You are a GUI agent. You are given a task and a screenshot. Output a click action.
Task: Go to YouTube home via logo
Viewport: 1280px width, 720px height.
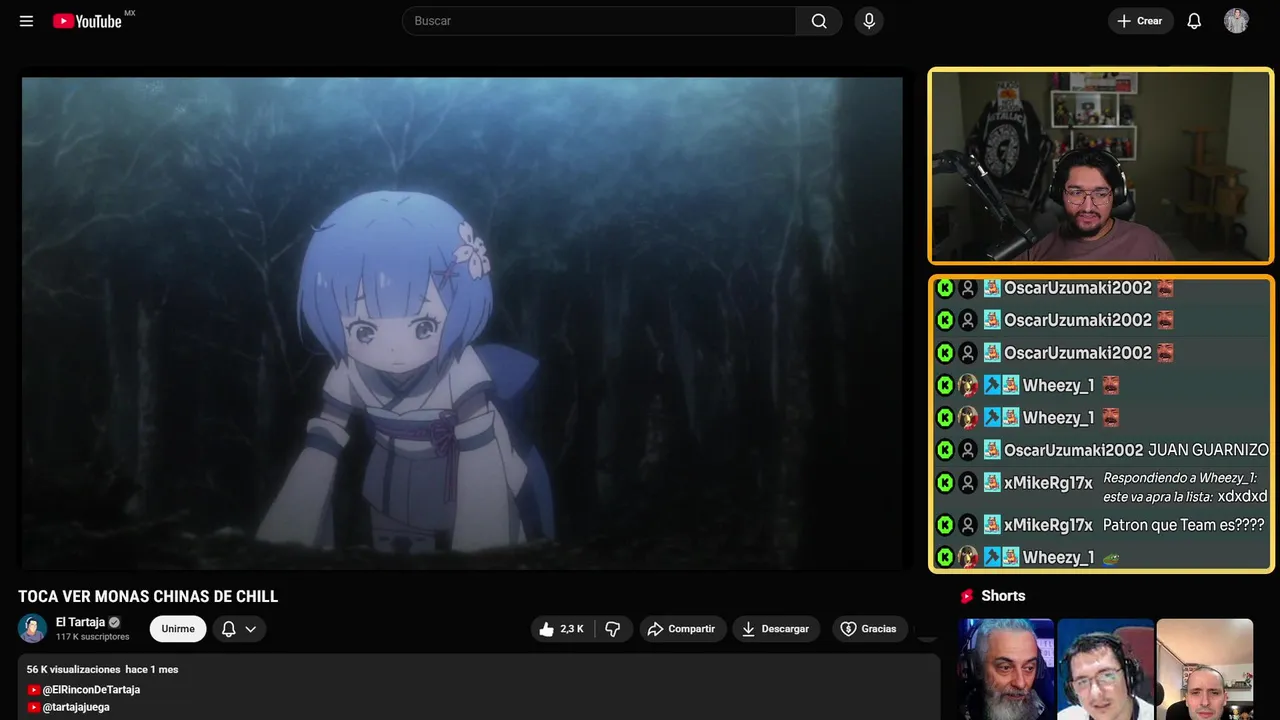(88, 21)
